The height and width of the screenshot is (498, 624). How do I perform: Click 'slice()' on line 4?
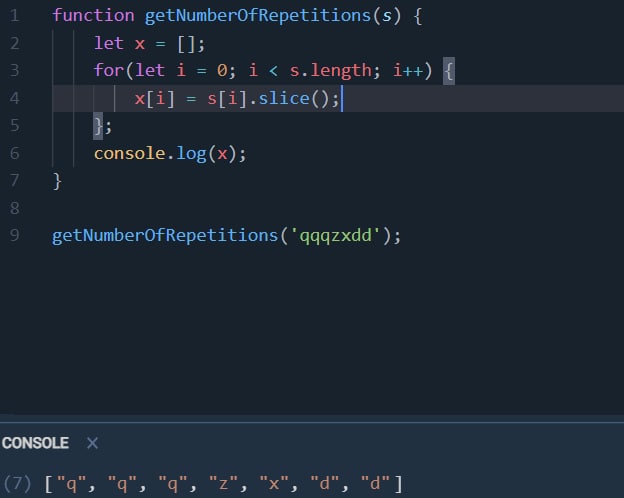tap(294, 98)
